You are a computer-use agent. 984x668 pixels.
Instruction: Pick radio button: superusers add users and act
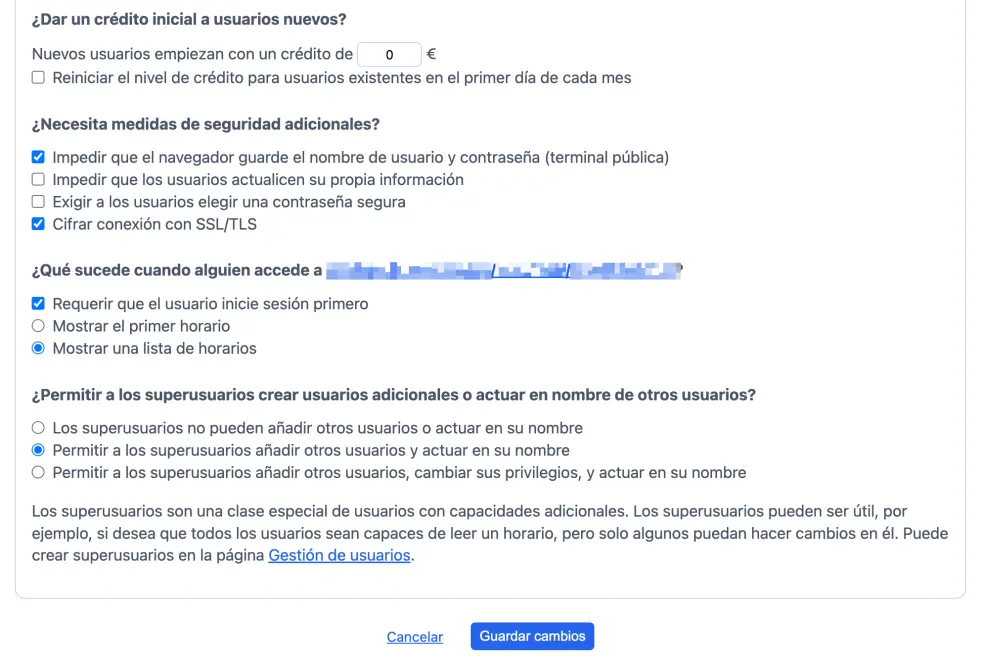[x=38, y=450]
